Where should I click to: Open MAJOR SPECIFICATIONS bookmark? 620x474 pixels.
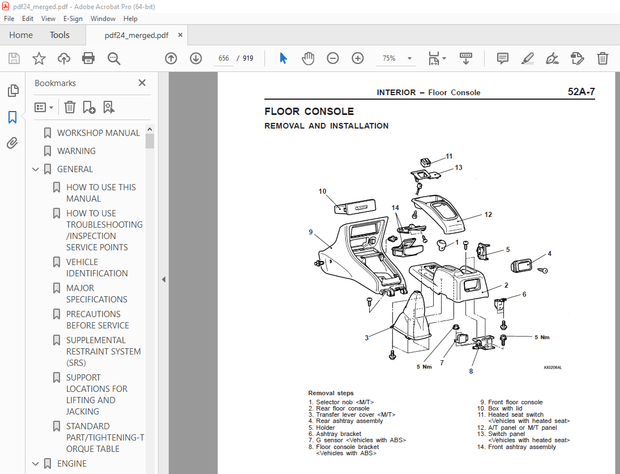click(x=96, y=294)
